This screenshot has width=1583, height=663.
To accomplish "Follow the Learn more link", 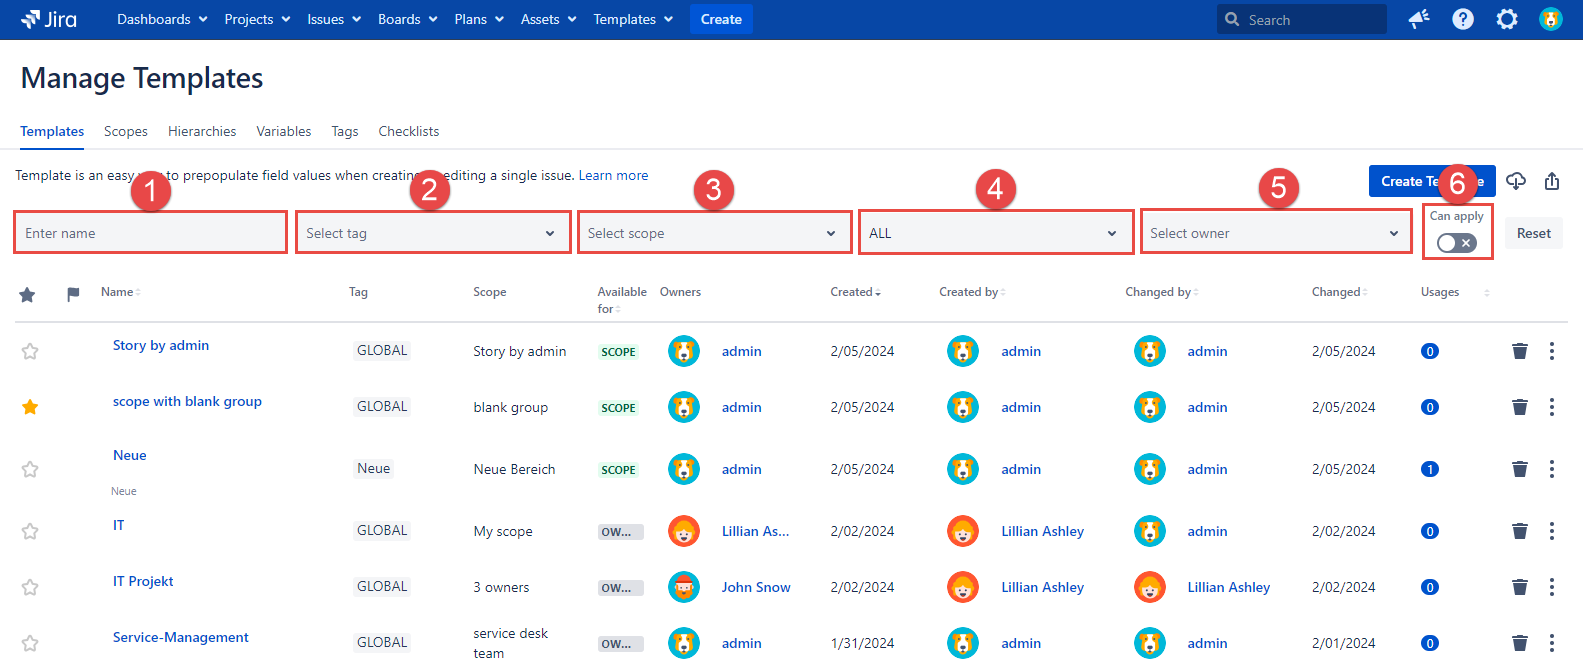I will 613,175.
